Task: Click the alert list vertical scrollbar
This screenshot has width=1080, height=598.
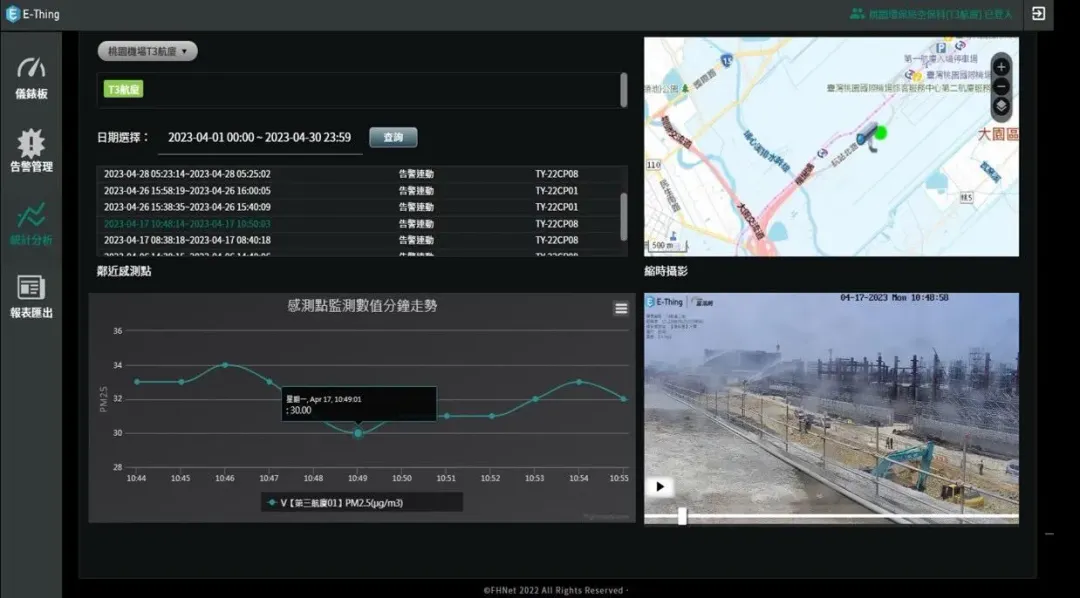Action: click(624, 216)
